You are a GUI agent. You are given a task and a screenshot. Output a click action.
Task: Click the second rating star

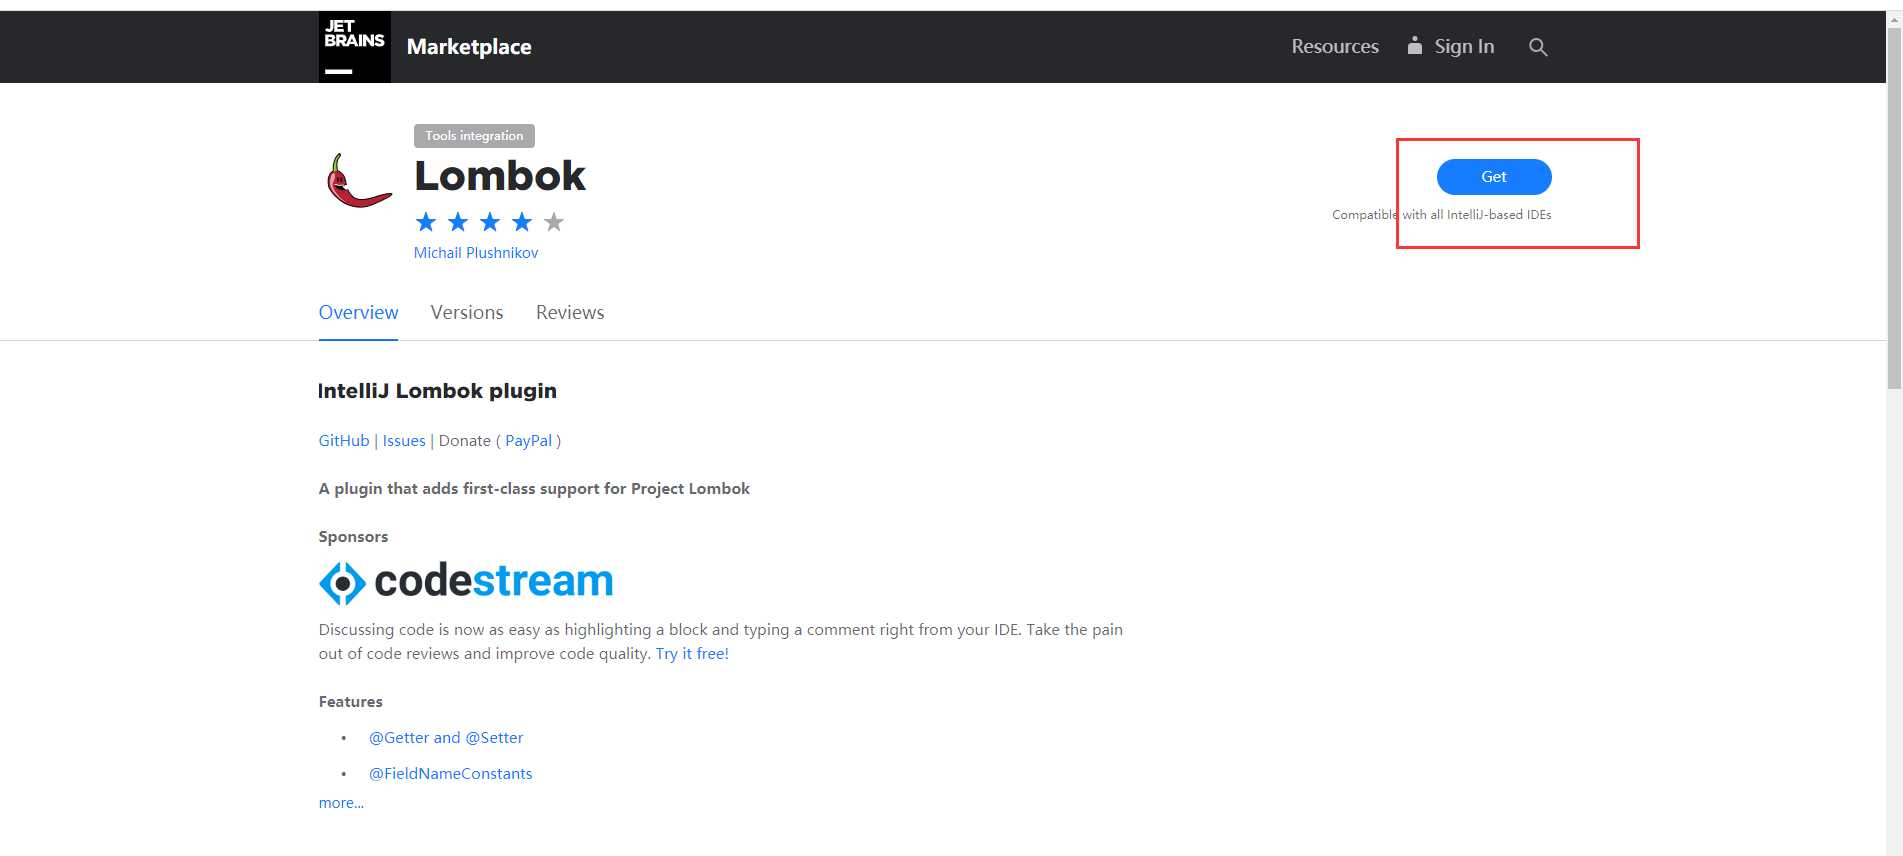pos(458,222)
